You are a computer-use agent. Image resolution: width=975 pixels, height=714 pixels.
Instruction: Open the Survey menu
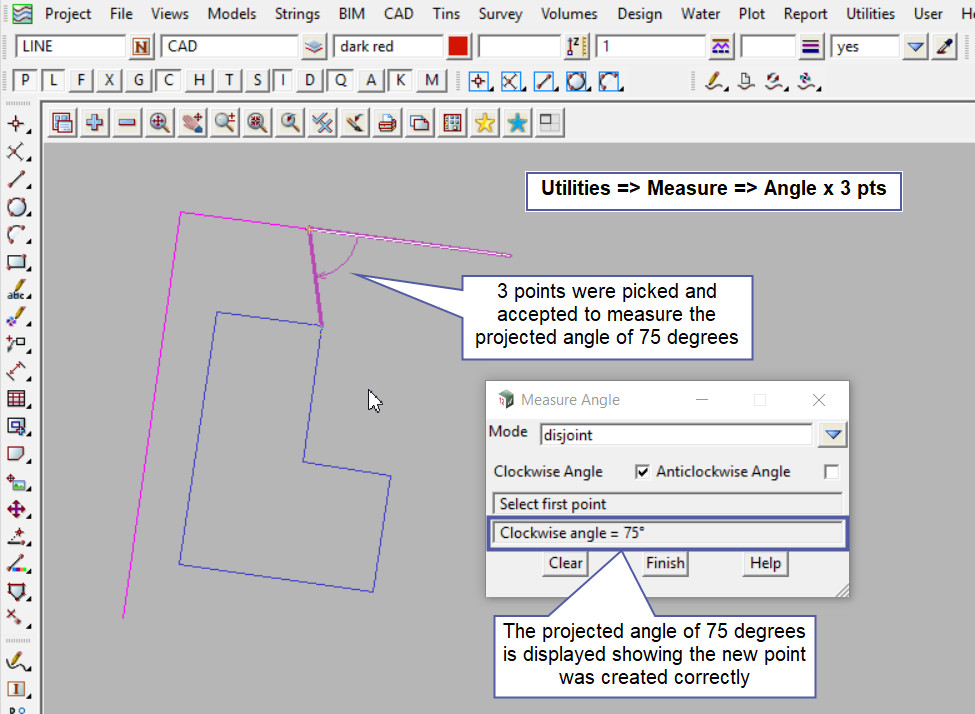pyautogui.click(x=500, y=14)
